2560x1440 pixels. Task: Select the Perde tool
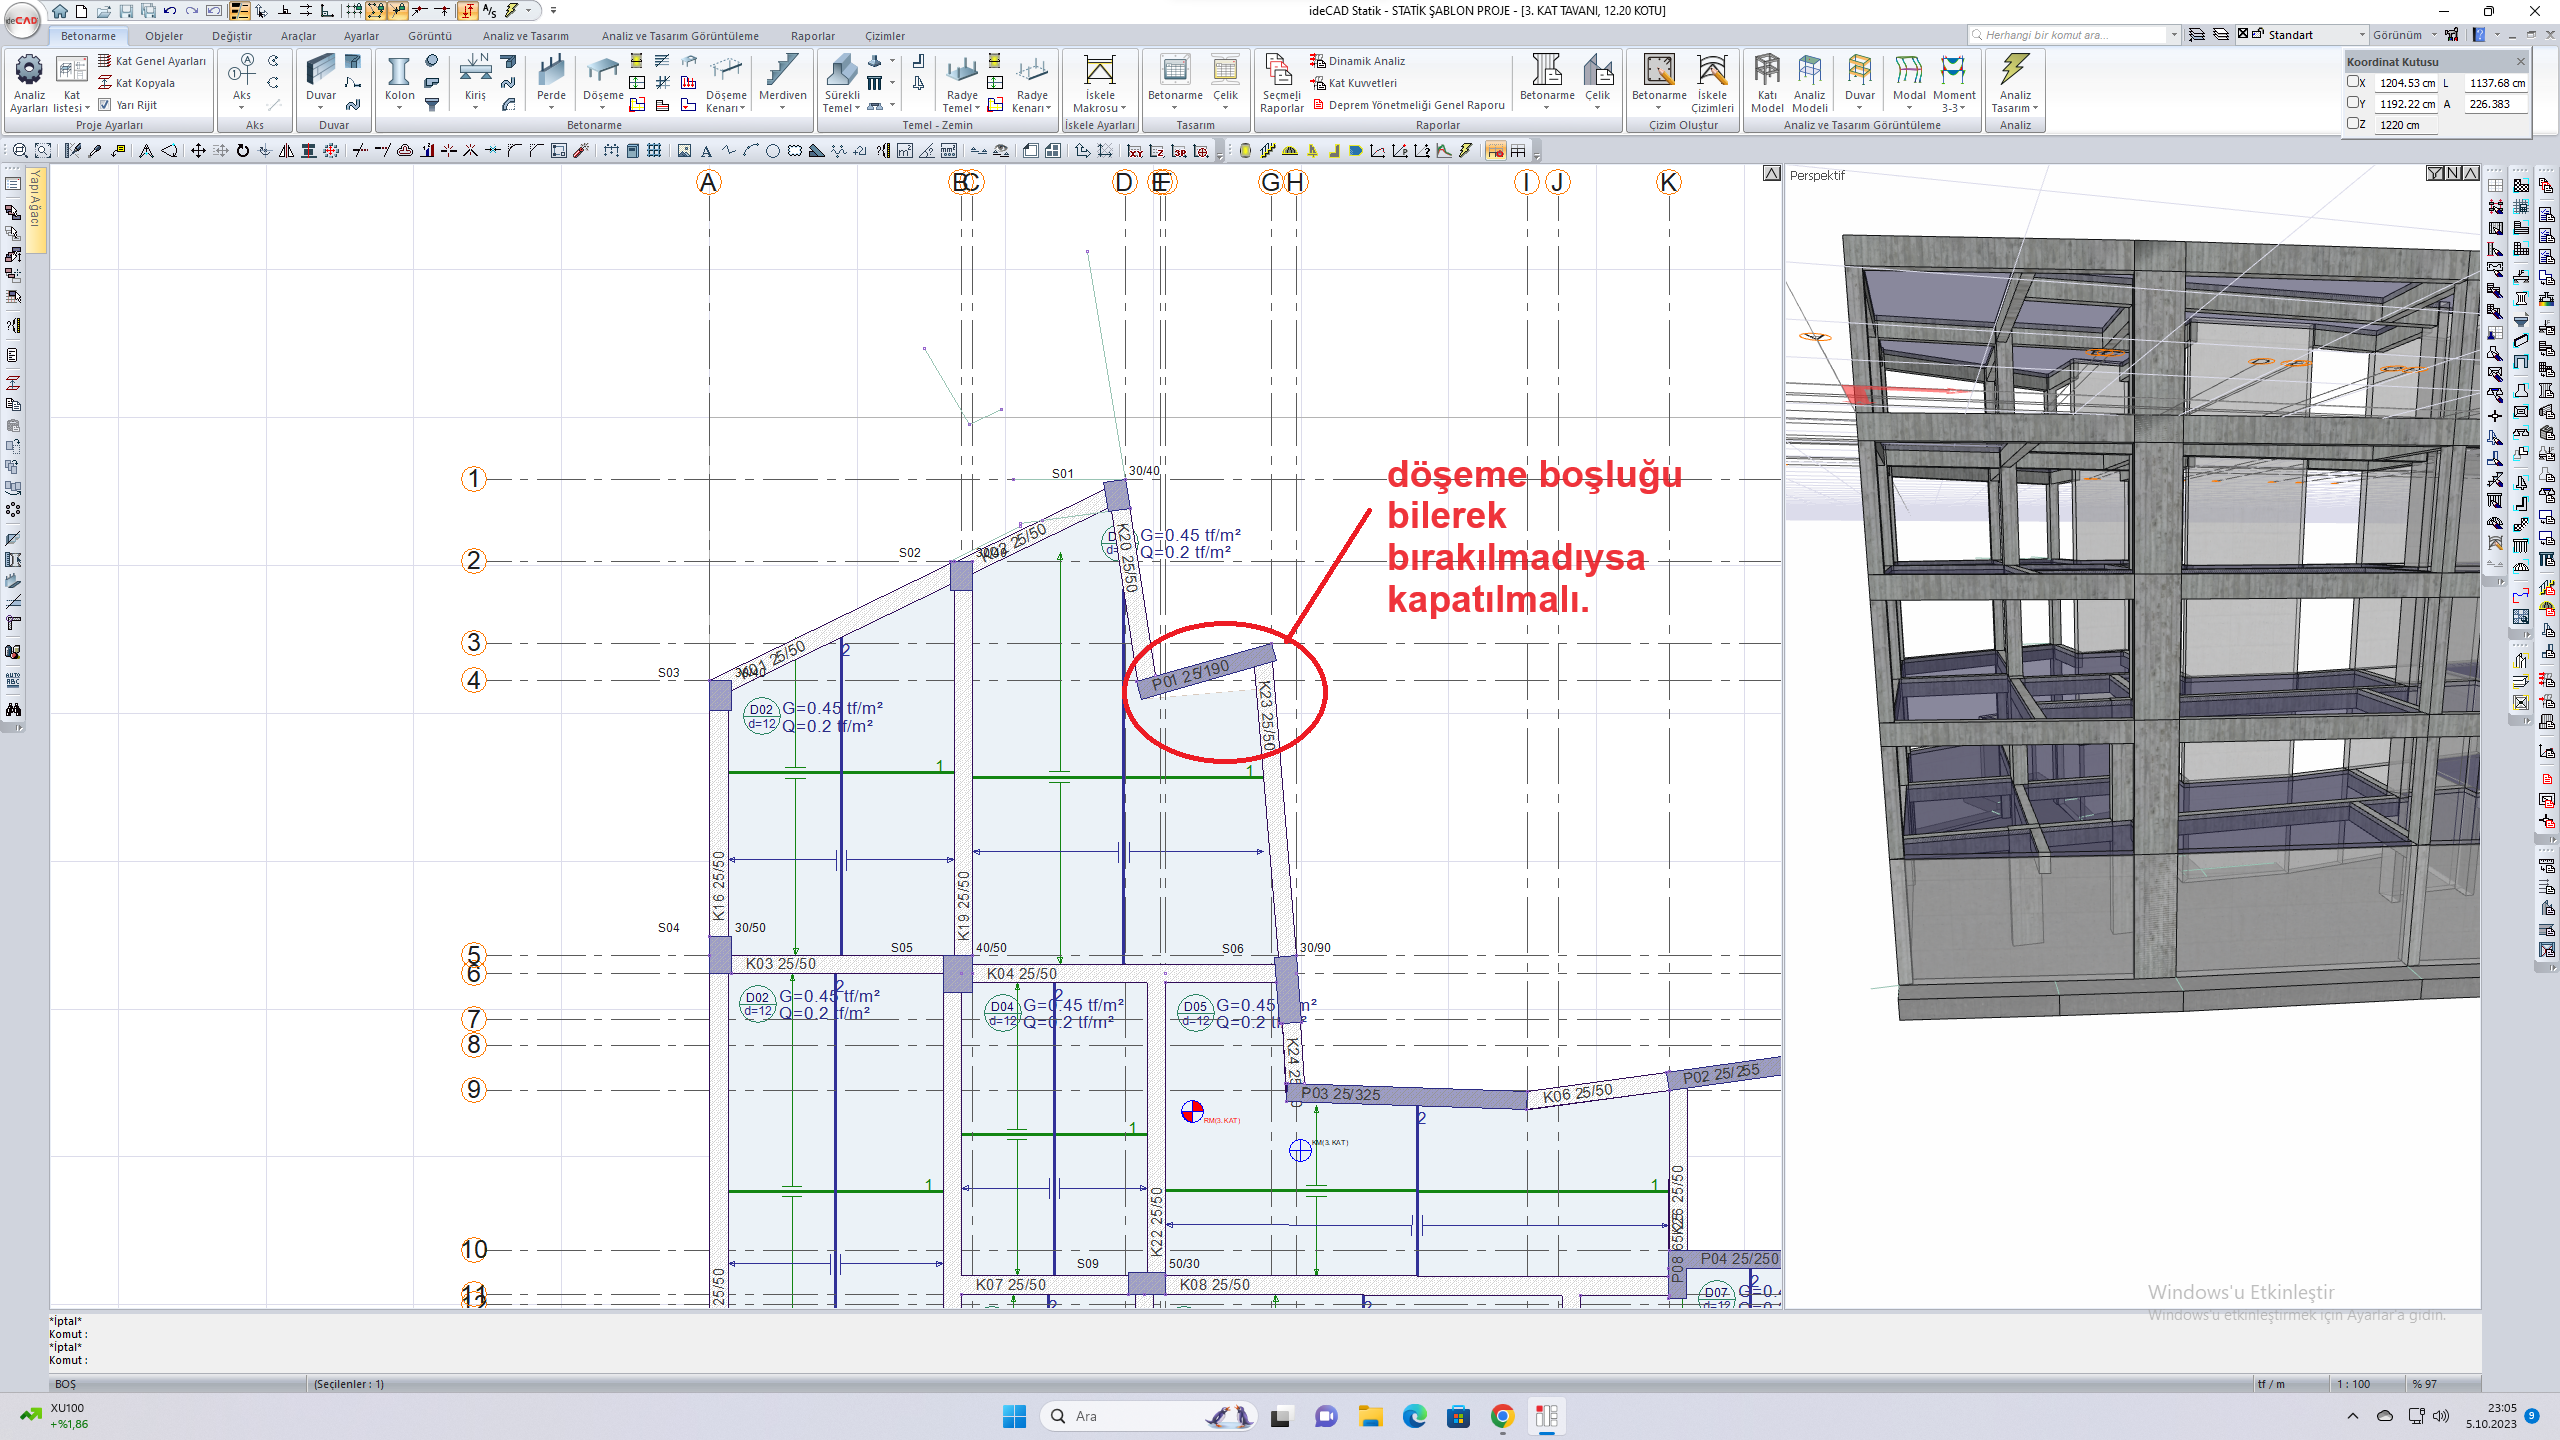point(551,80)
